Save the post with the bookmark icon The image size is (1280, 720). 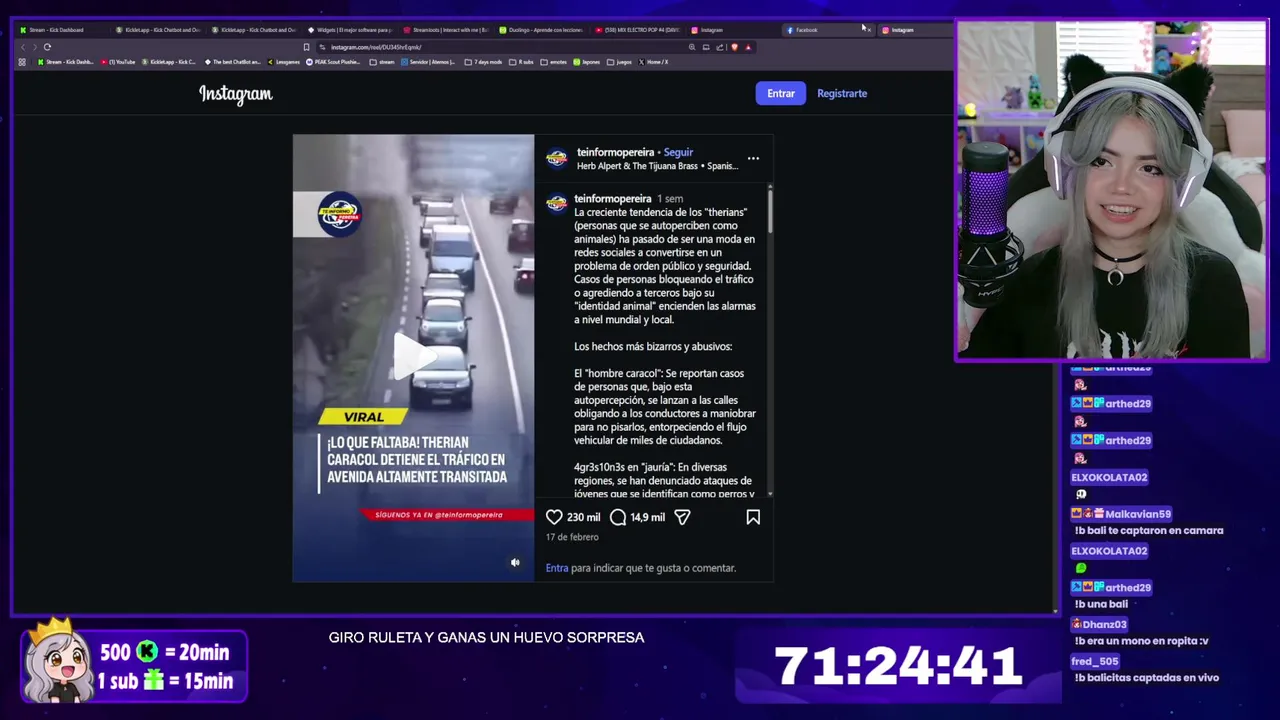[x=753, y=517]
